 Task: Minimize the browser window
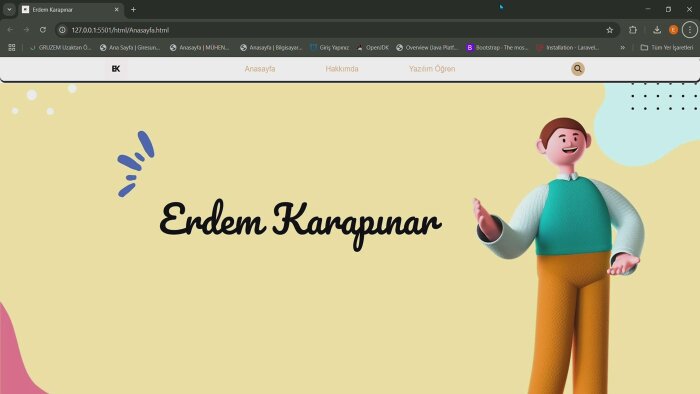(648, 9)
